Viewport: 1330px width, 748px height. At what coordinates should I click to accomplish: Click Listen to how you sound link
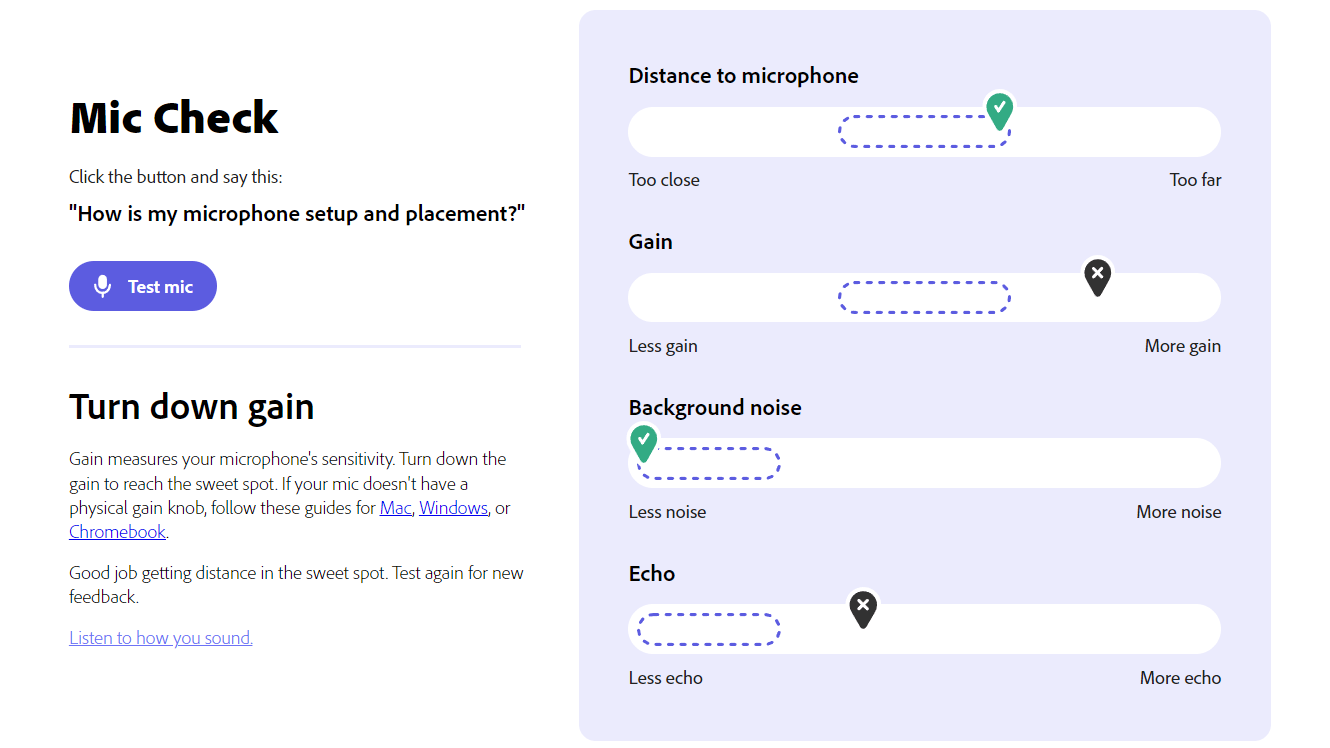(161, 638)
